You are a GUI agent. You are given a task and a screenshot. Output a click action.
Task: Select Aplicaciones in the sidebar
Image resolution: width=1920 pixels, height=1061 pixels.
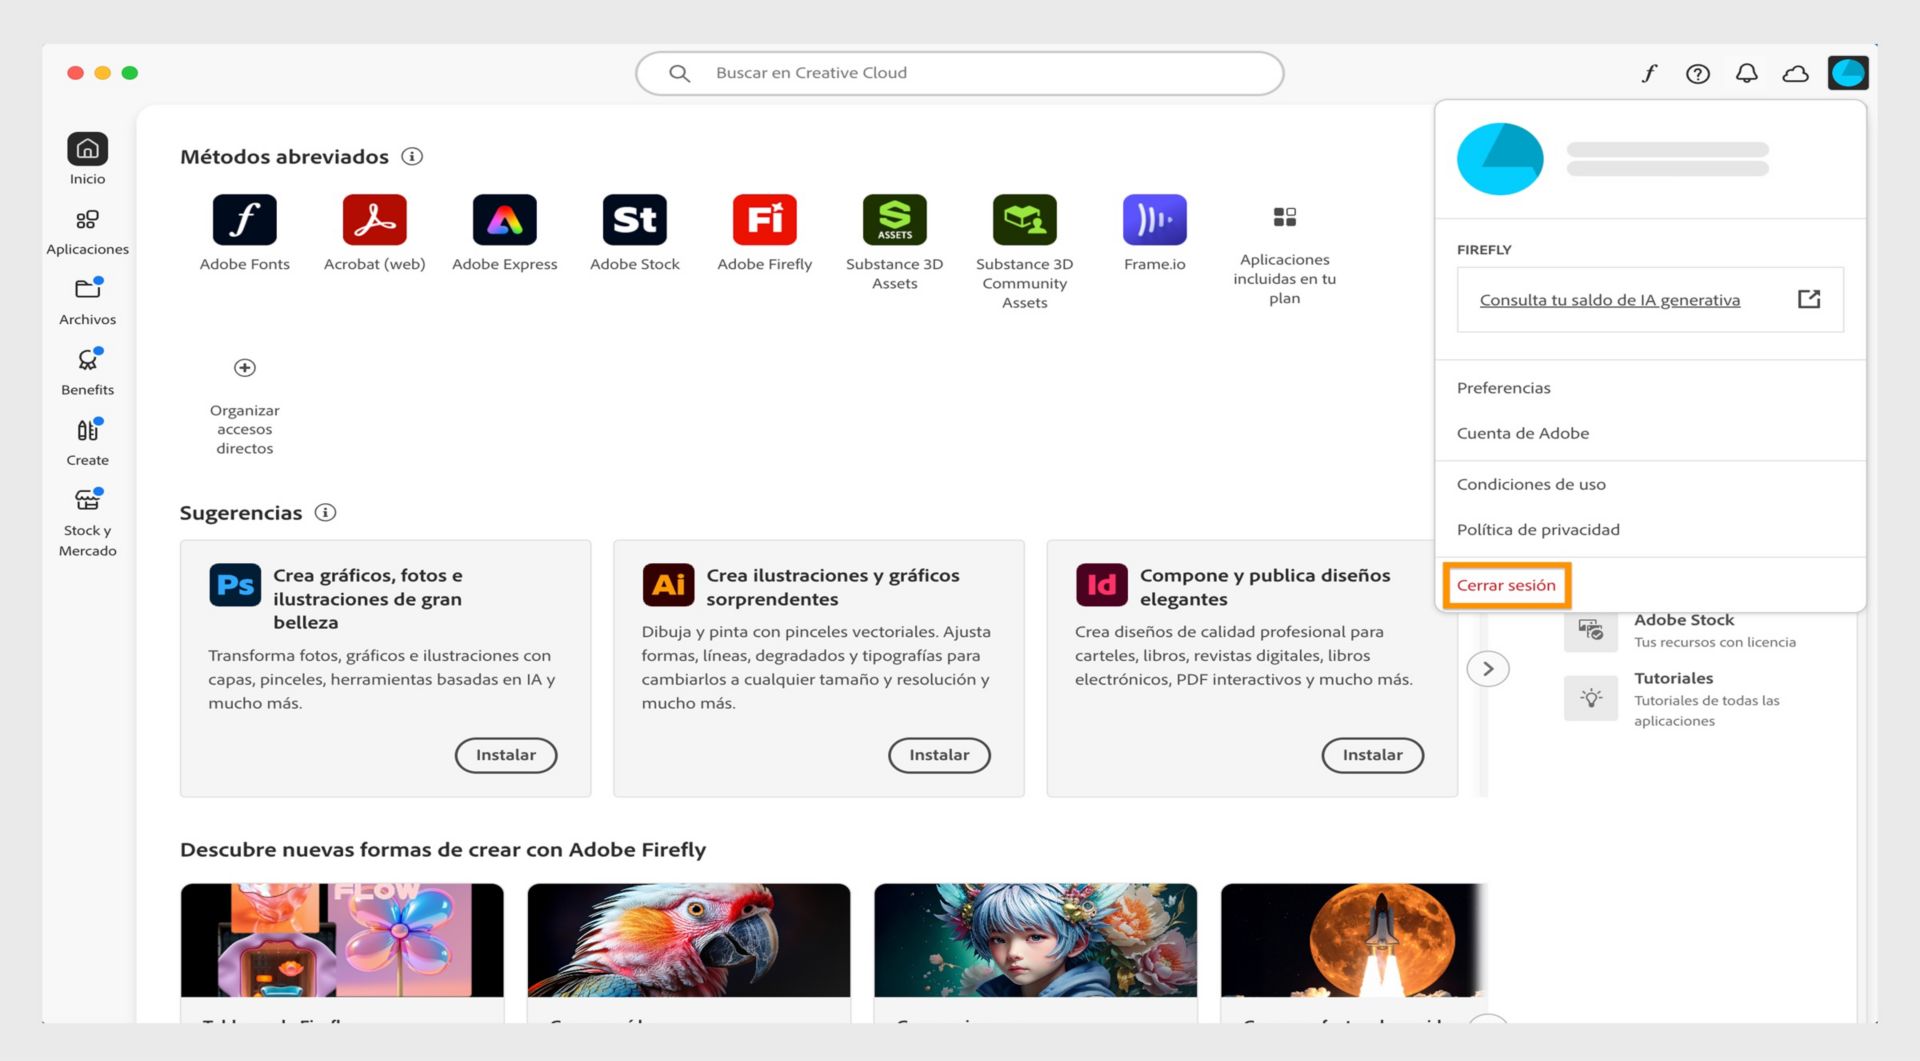87,230
